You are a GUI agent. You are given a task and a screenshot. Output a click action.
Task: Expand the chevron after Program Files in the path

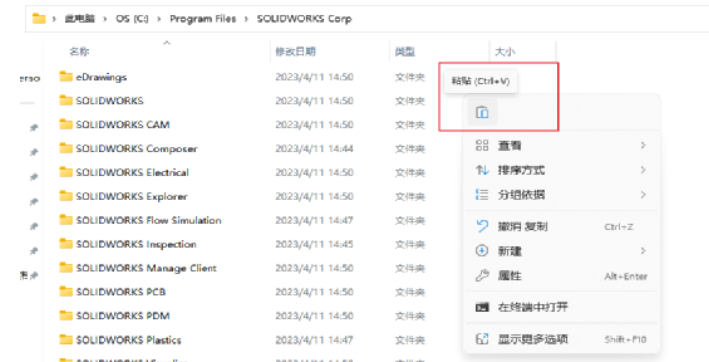tap(246, 19)
